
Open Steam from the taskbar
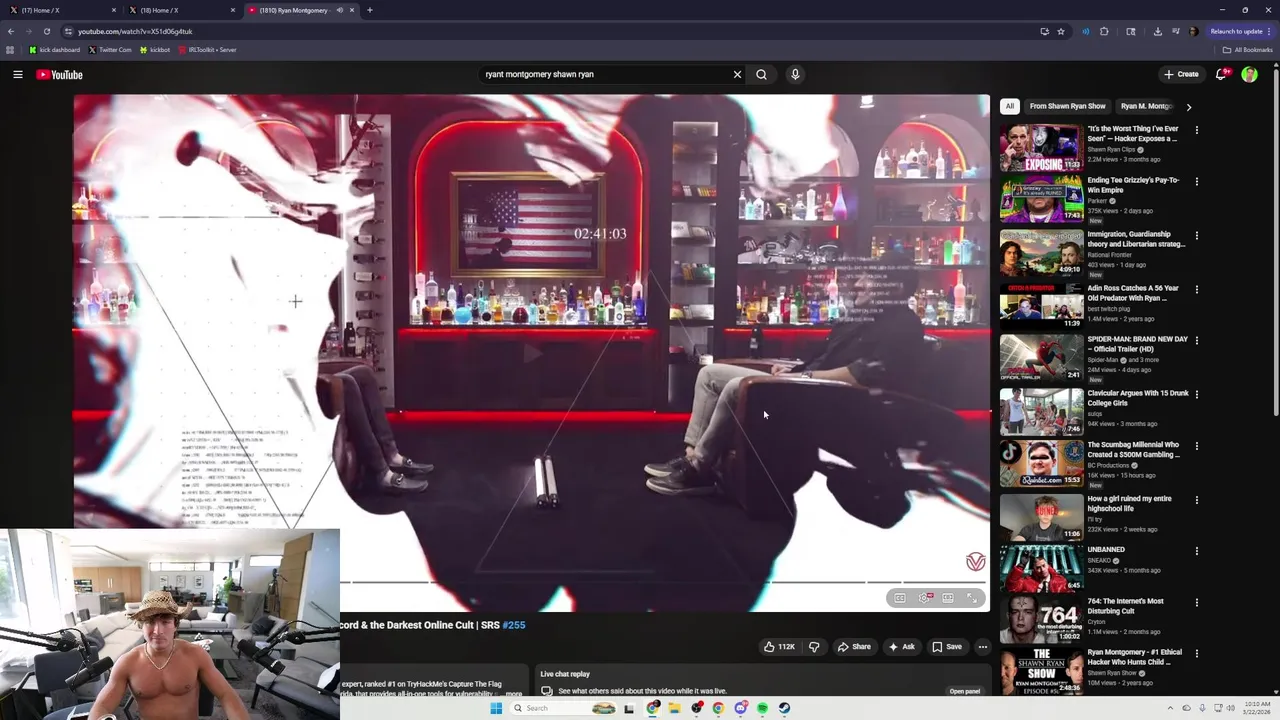[x=784, y=708]
